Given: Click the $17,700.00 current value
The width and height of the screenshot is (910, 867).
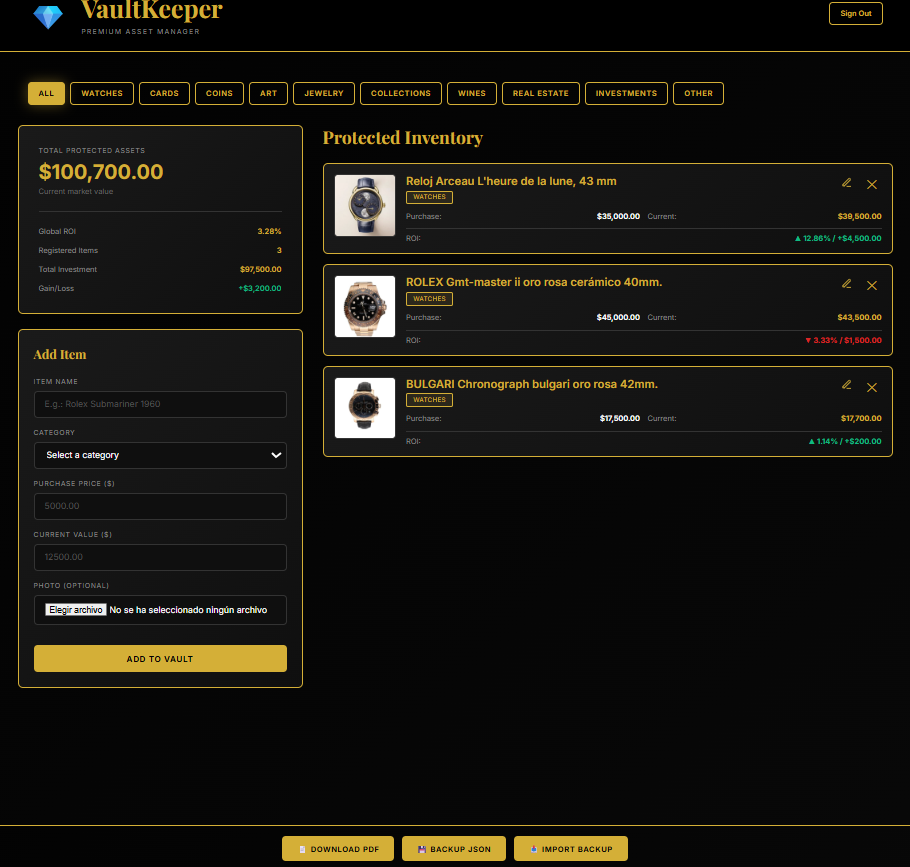Looking at the screenshot, I should coord(861,418).
